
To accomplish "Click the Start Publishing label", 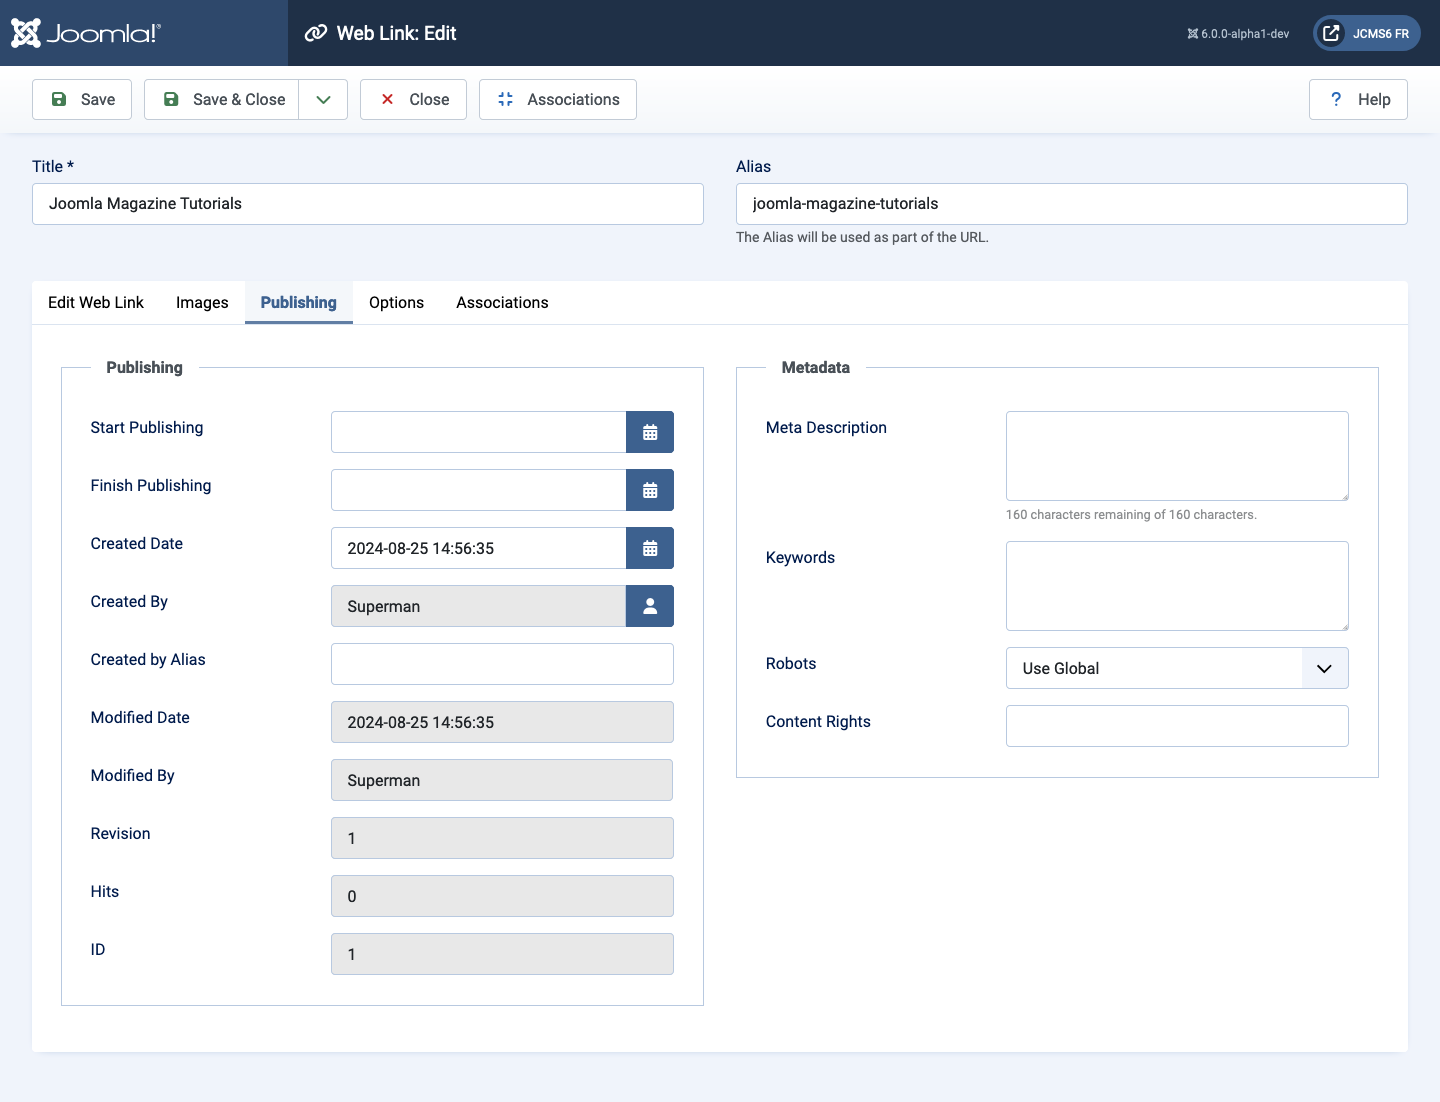I will [147, 427].
